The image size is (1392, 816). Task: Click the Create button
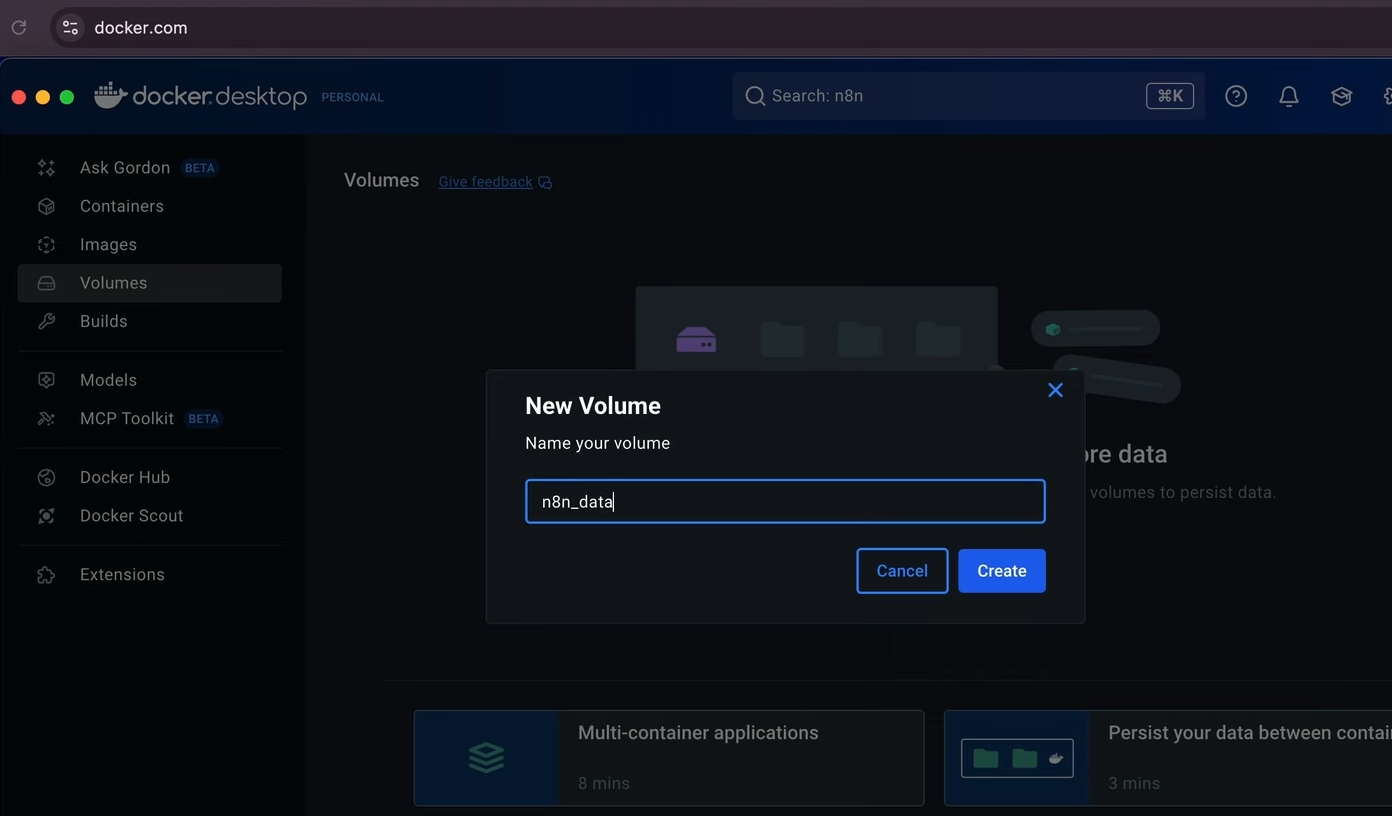click(1002, 571)
